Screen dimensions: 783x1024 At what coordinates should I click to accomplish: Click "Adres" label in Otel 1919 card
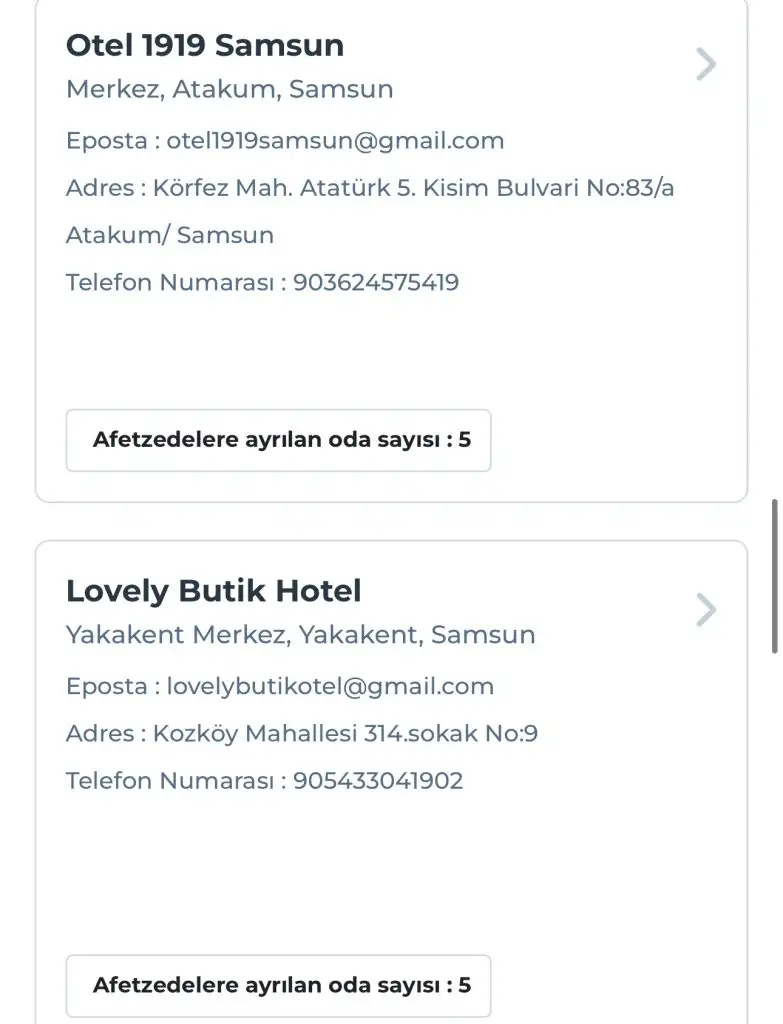coord(99,188)
